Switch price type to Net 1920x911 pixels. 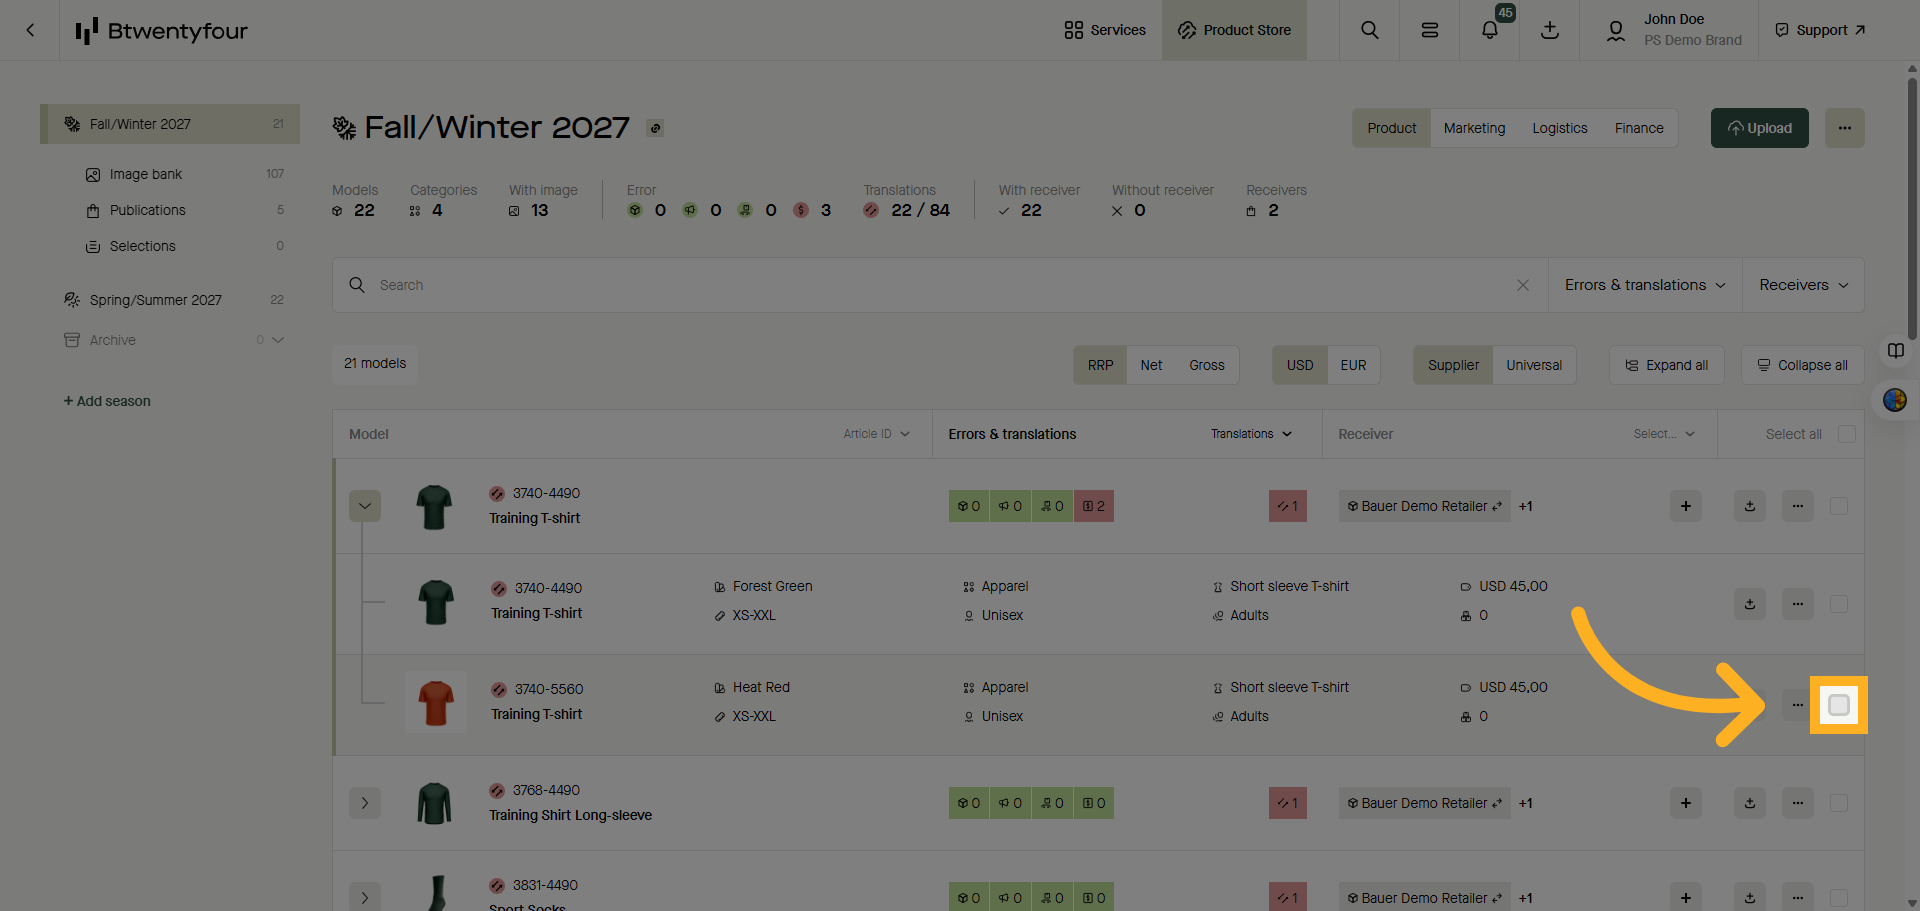point(1151,365)
